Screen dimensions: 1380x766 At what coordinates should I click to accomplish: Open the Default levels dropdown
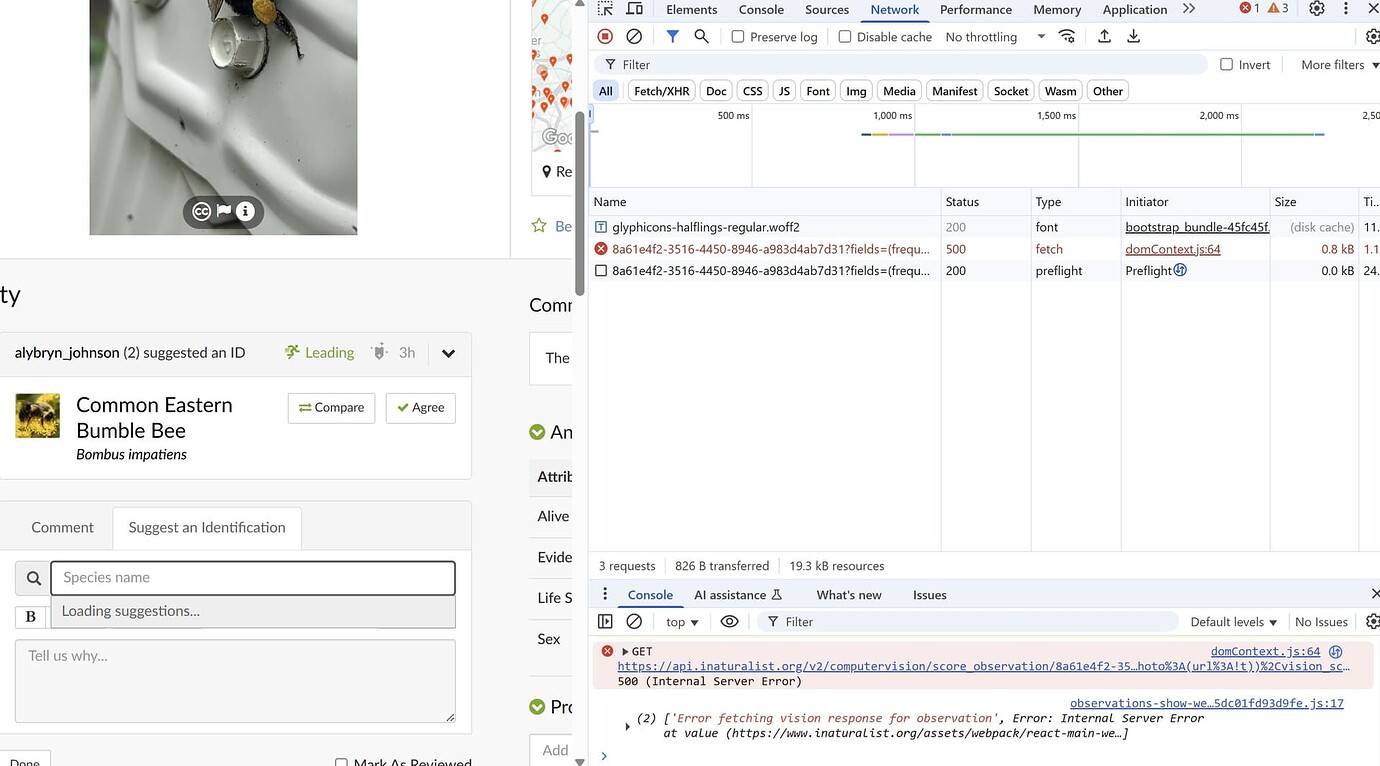pyautogui.click(x=1231, y=621)
